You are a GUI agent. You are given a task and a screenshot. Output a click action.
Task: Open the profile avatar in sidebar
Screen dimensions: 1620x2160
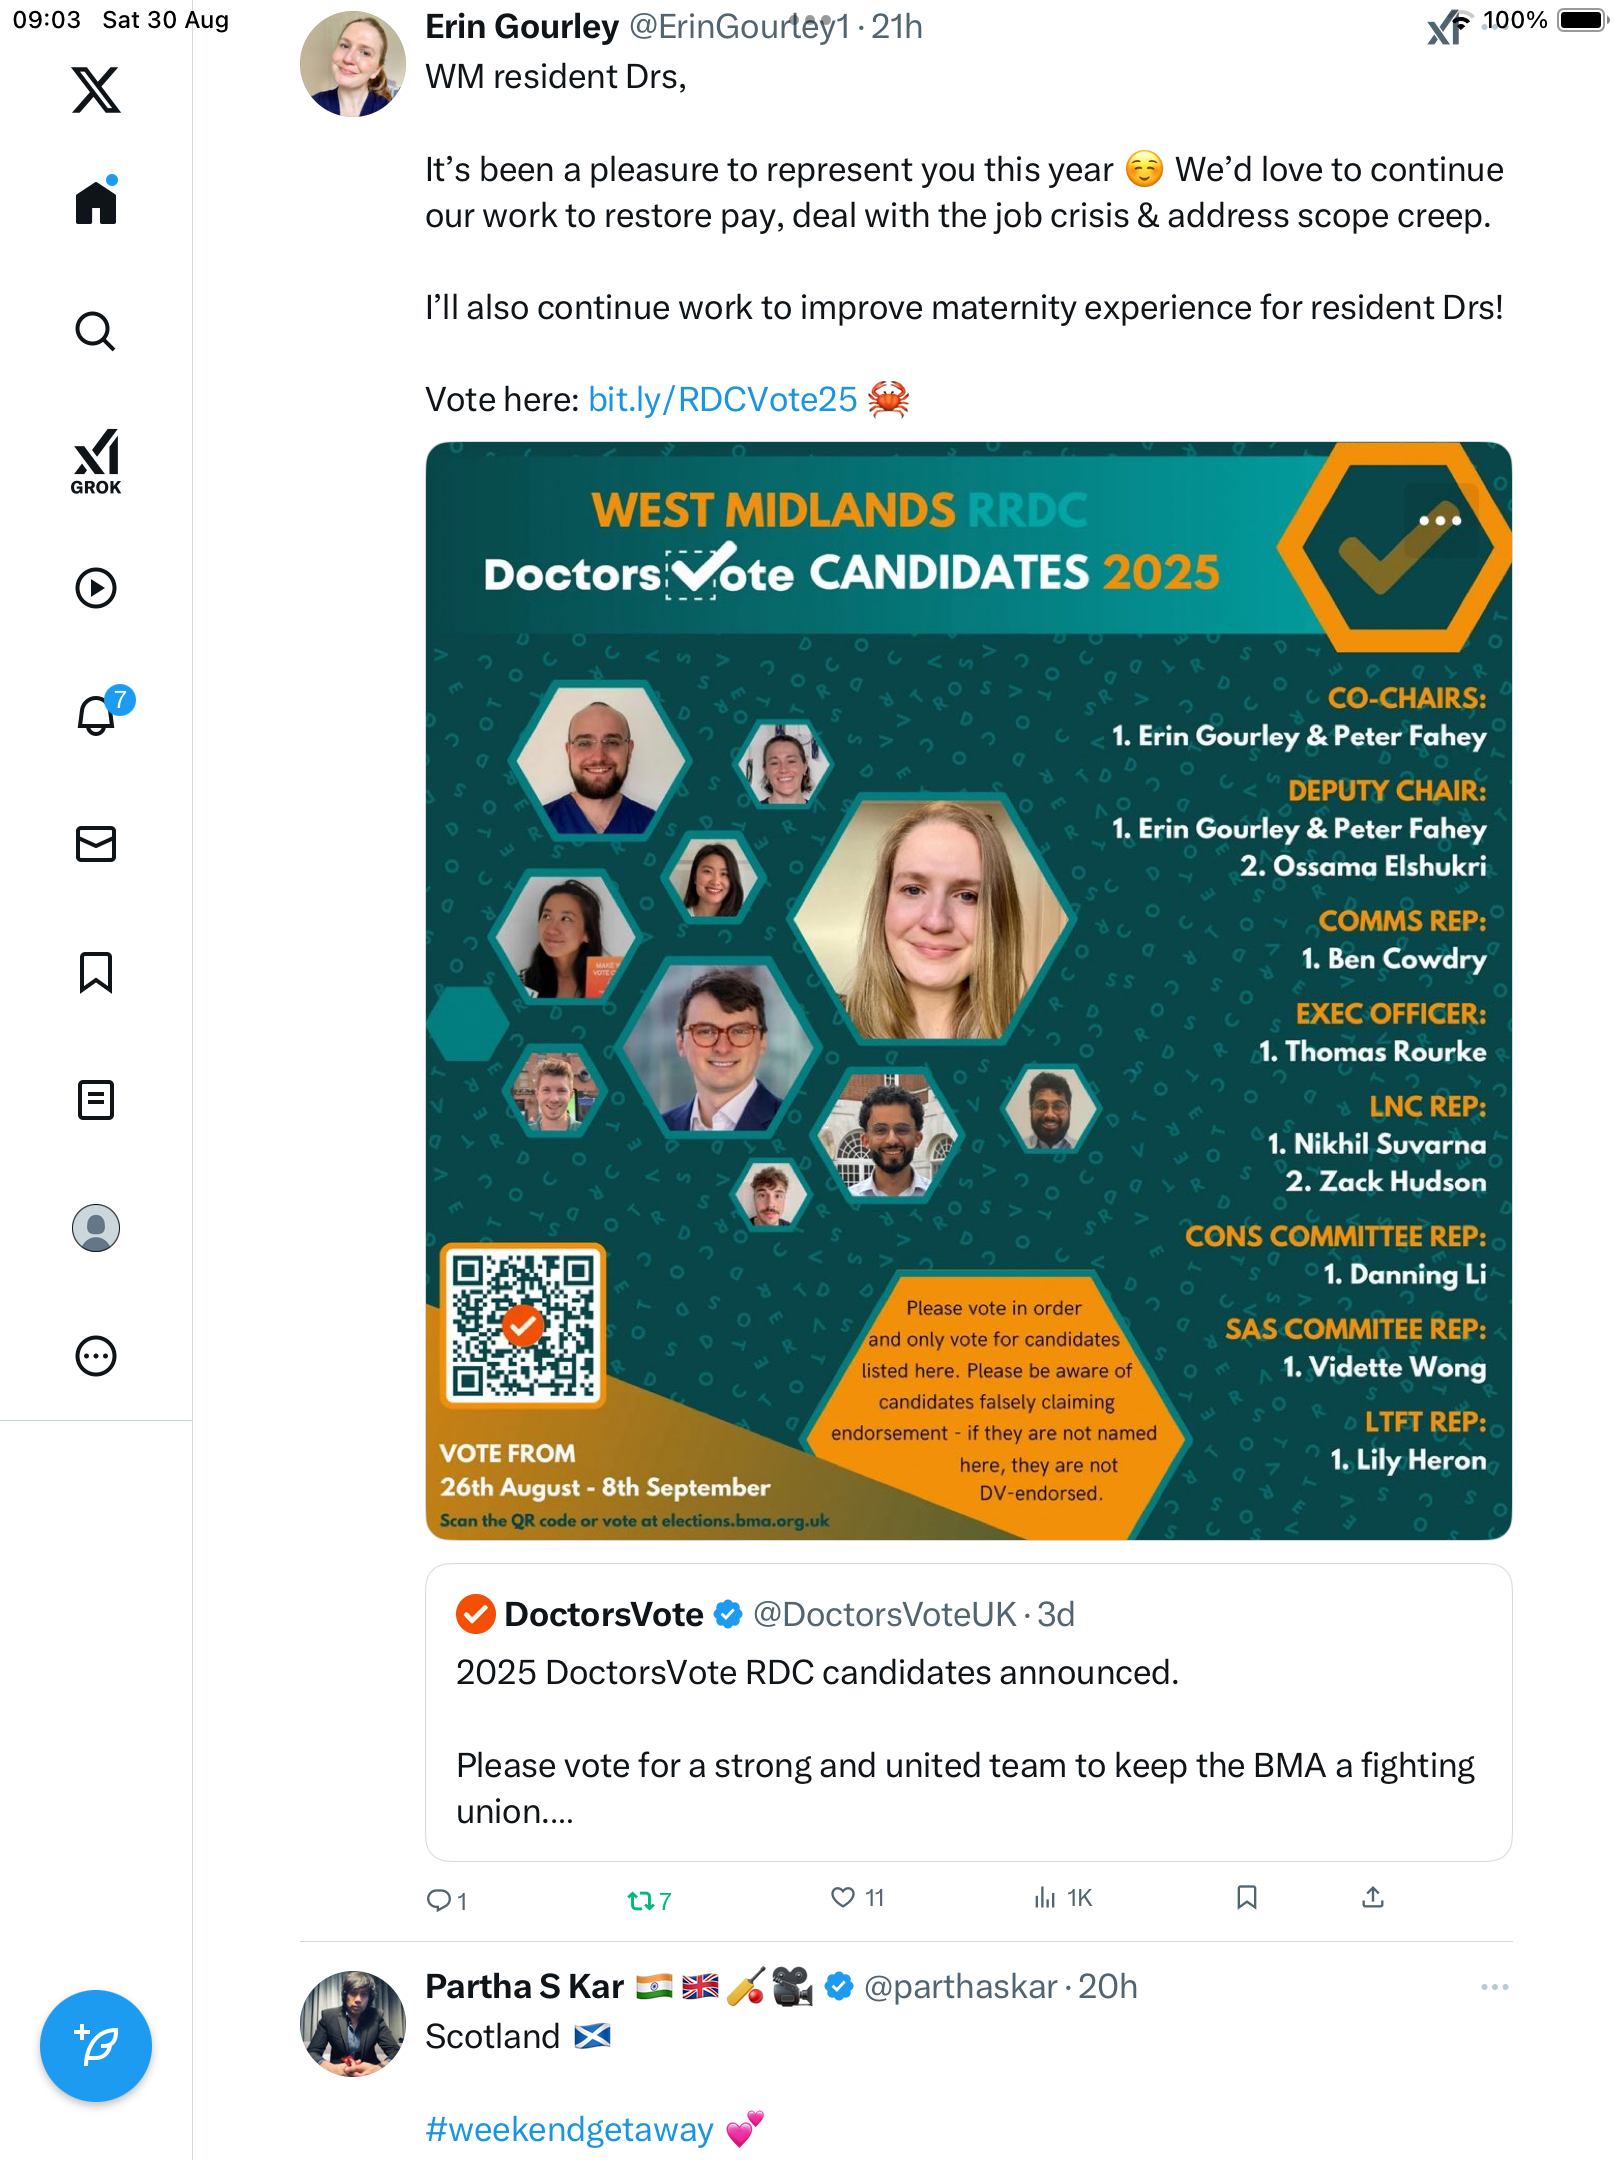click(x=96, y=1228)
